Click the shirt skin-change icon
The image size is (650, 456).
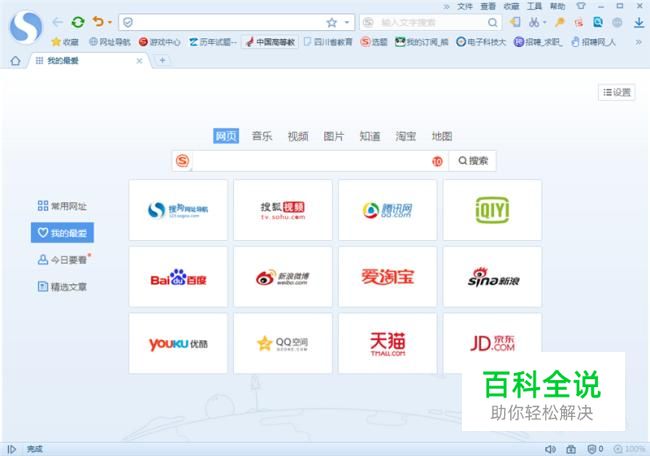tap(581, 6)
